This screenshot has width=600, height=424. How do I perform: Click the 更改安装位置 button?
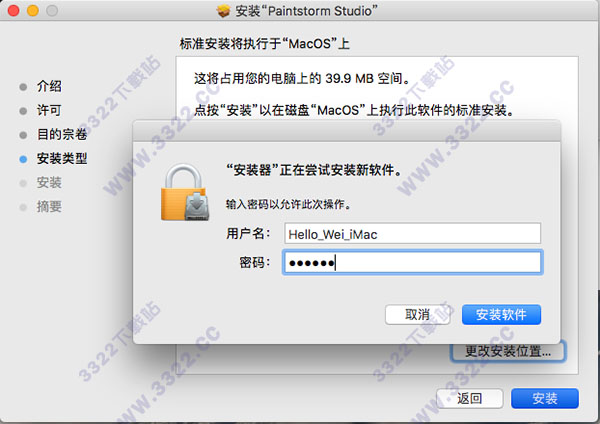(x=508, y=351)
